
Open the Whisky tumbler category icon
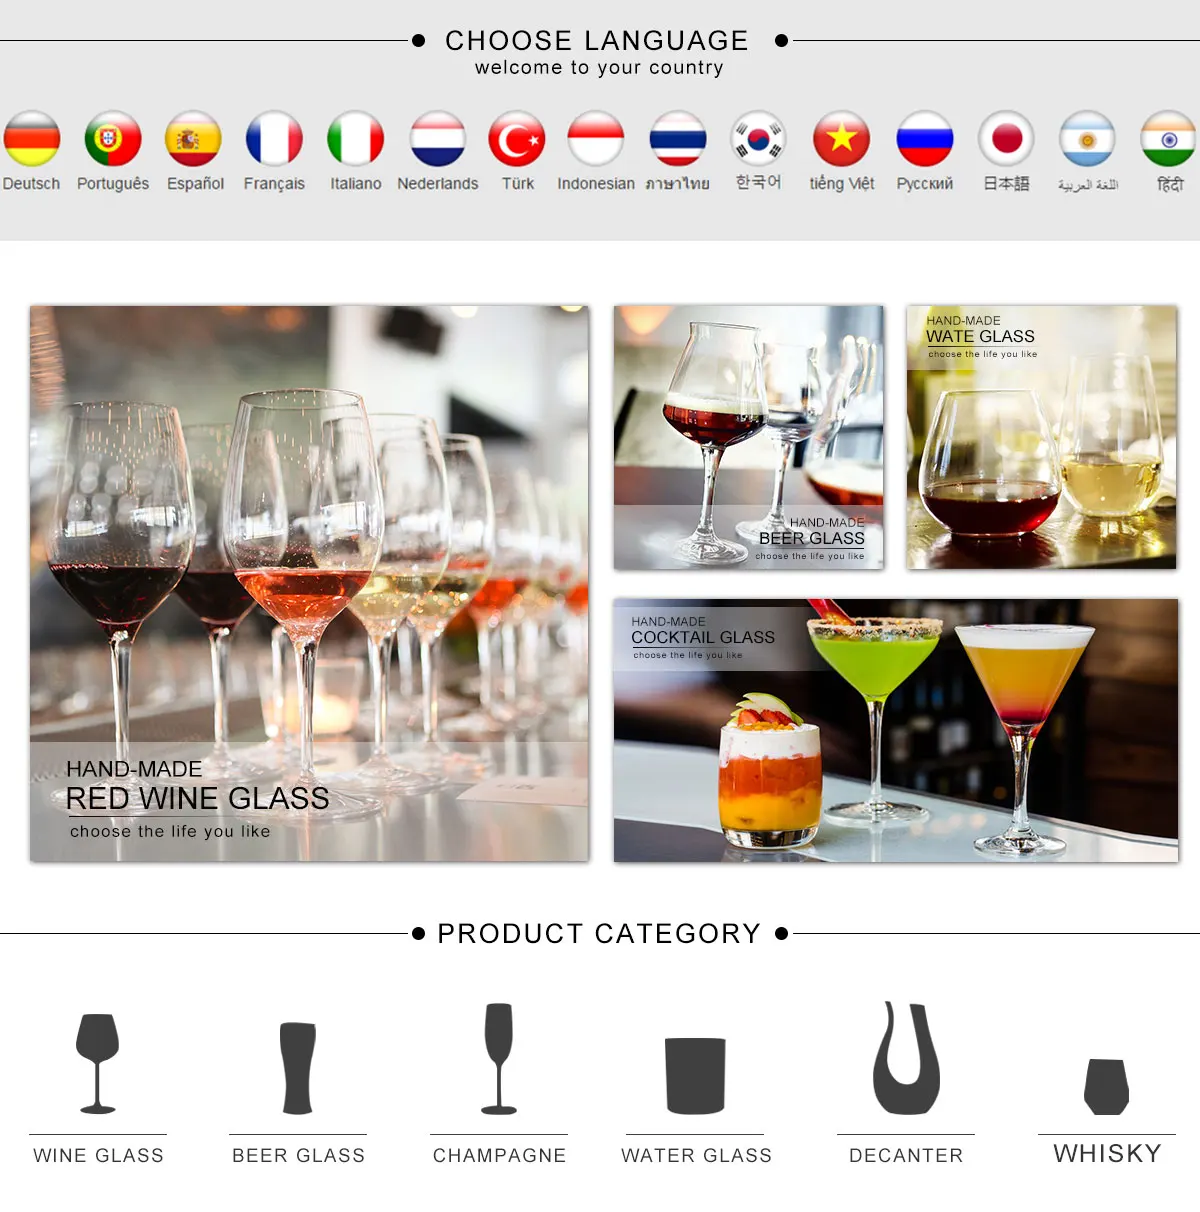point(1107,1086)
